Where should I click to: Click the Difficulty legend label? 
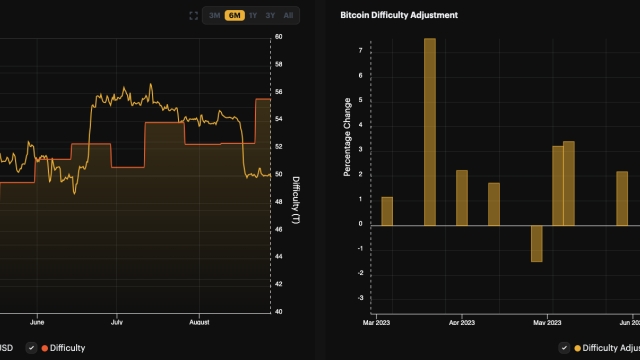coord(67,348)
